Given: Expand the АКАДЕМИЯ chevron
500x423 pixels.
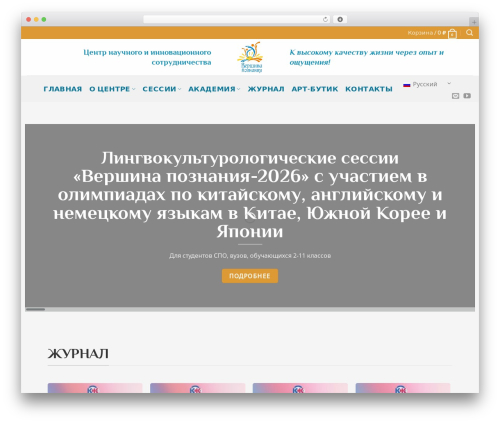Looking at the screenshot, I should (x=238, y=89).
